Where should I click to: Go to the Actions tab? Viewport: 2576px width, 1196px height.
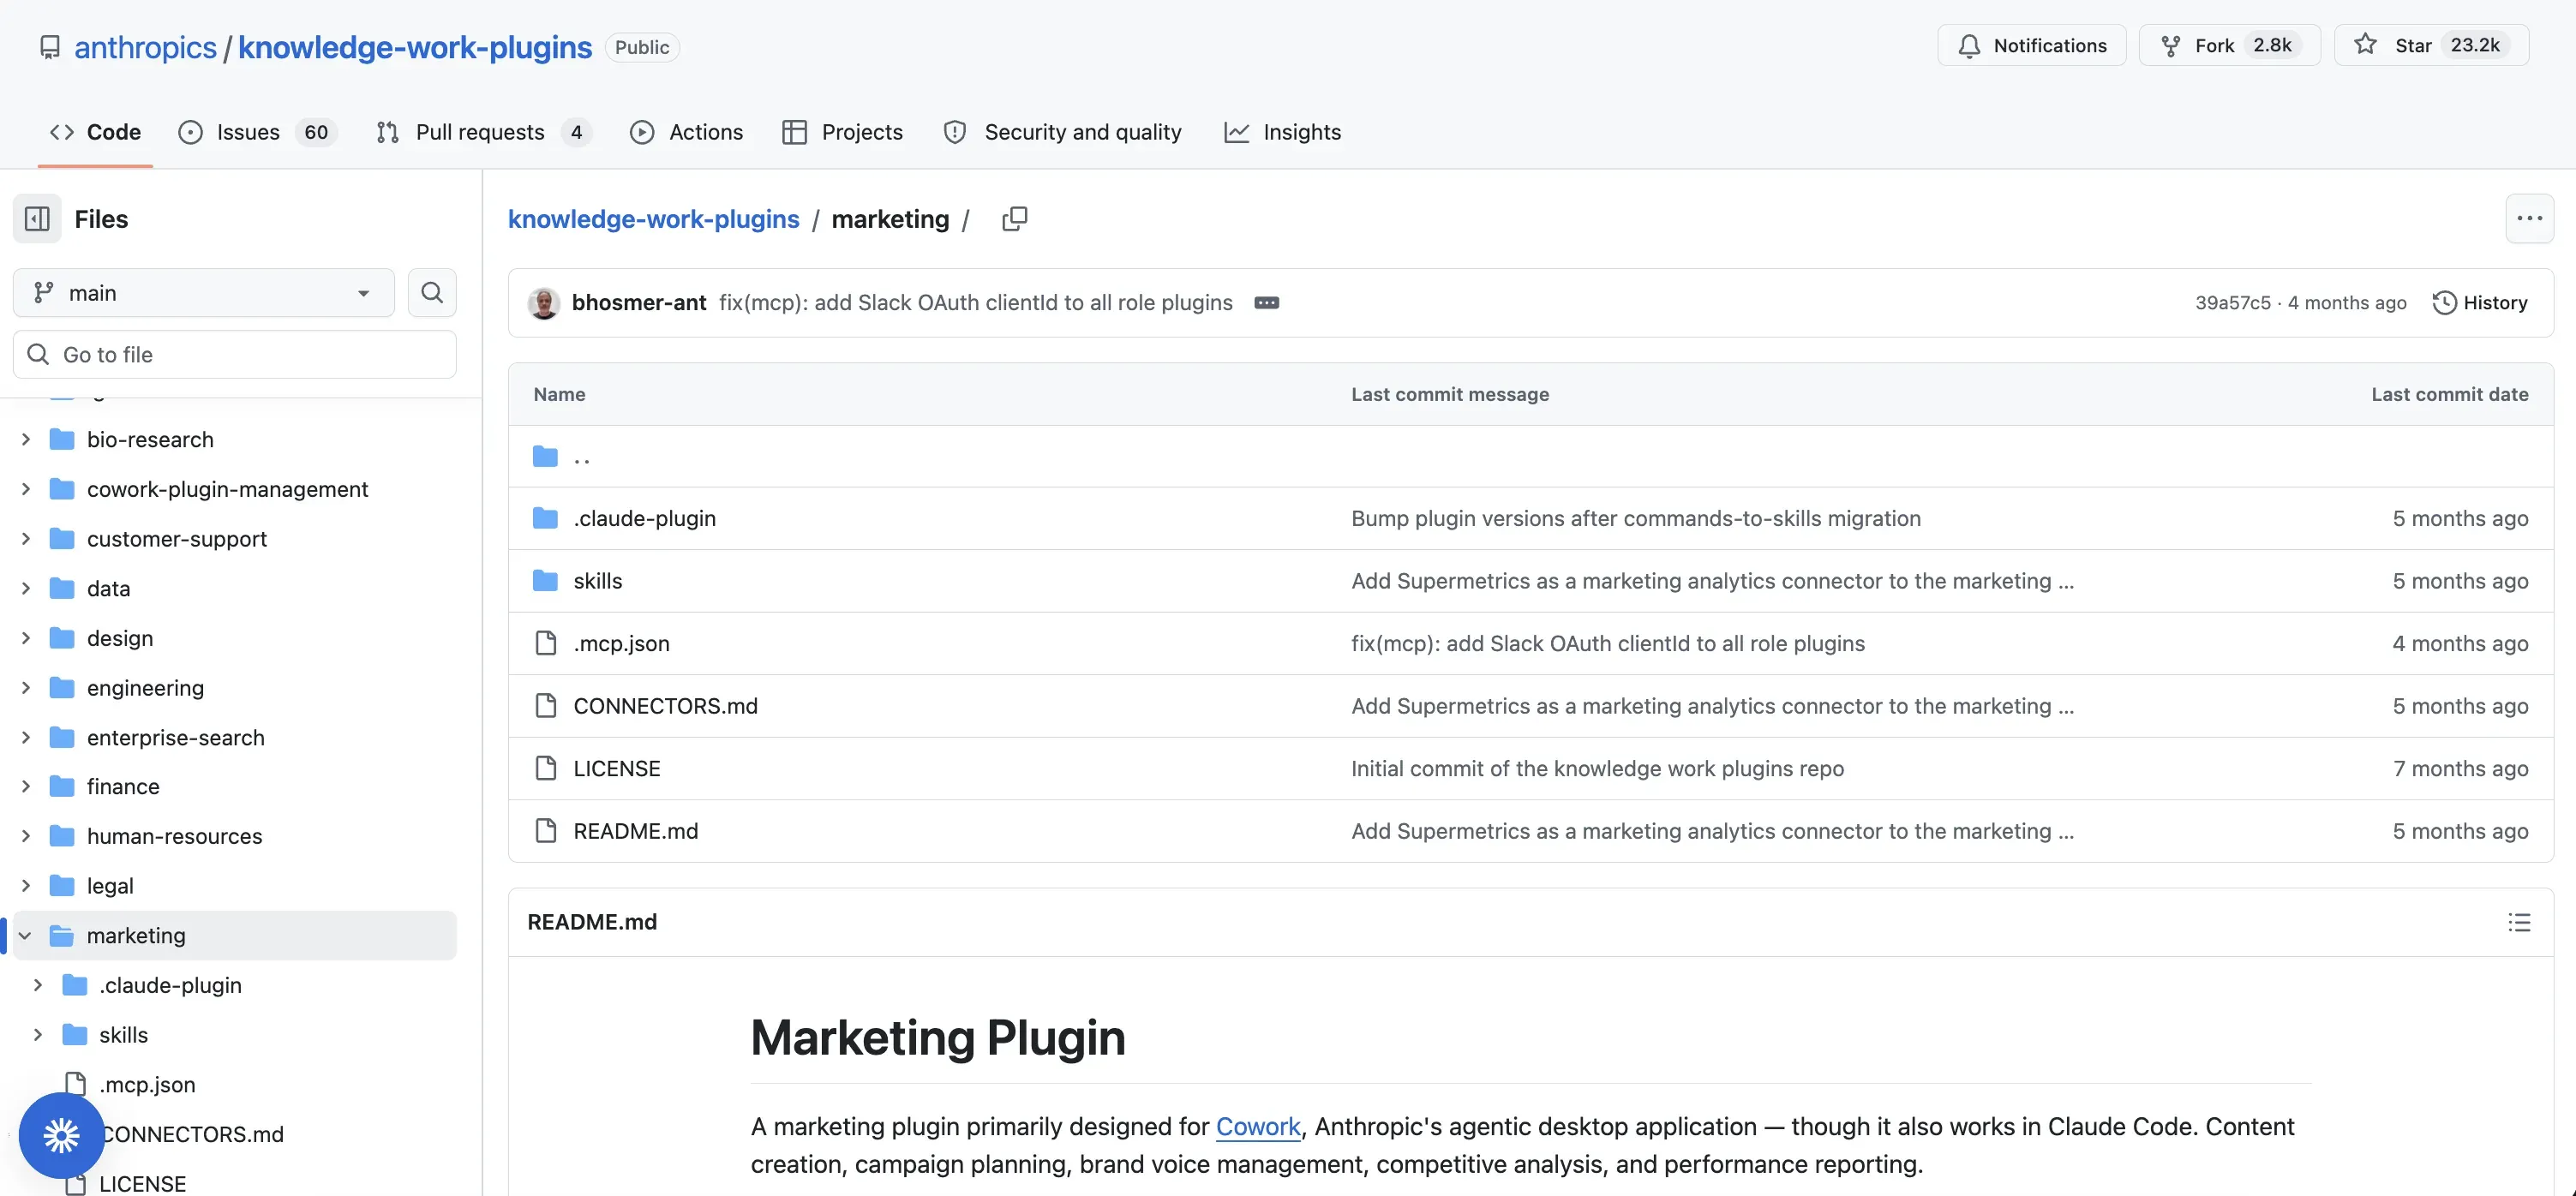pos(686,132)
